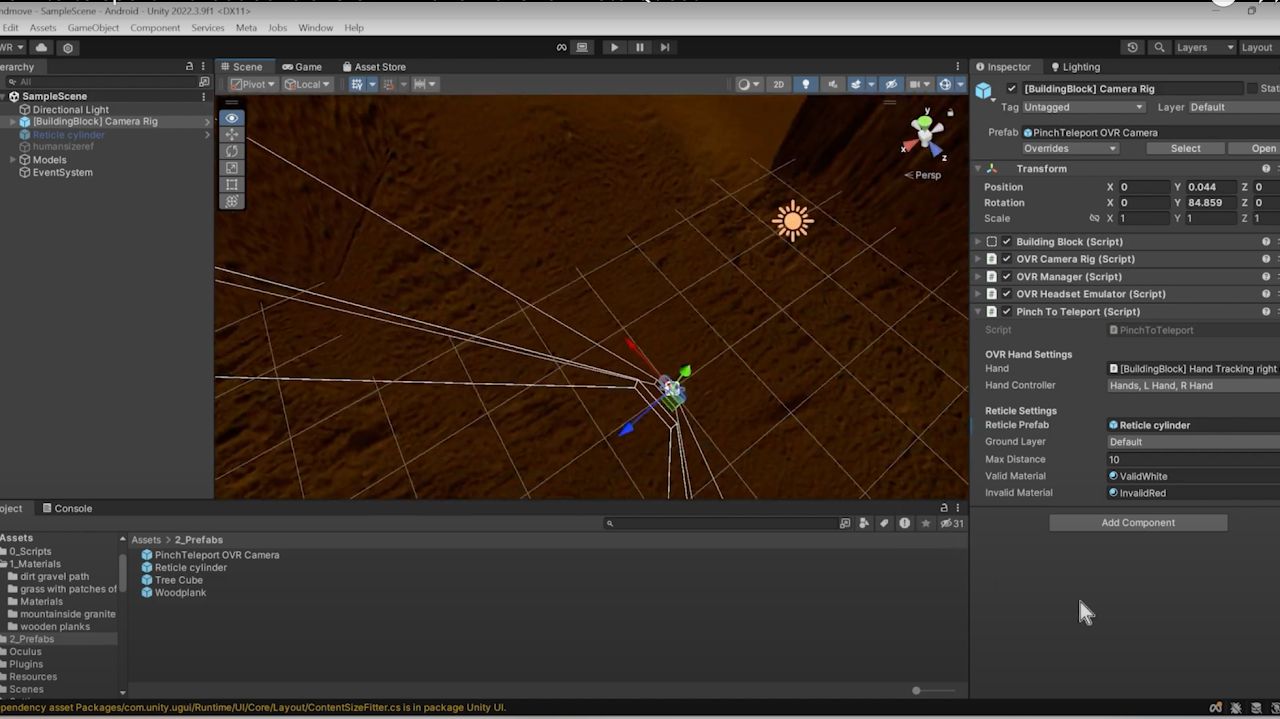
Task: Open the Layers dropdown
Action: click(x=1203, y=47)
